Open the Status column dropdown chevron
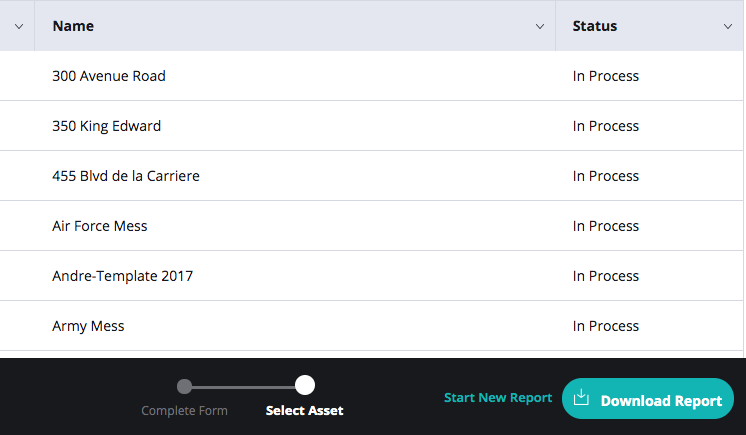746x435 pixels. (x=728, y=27)
